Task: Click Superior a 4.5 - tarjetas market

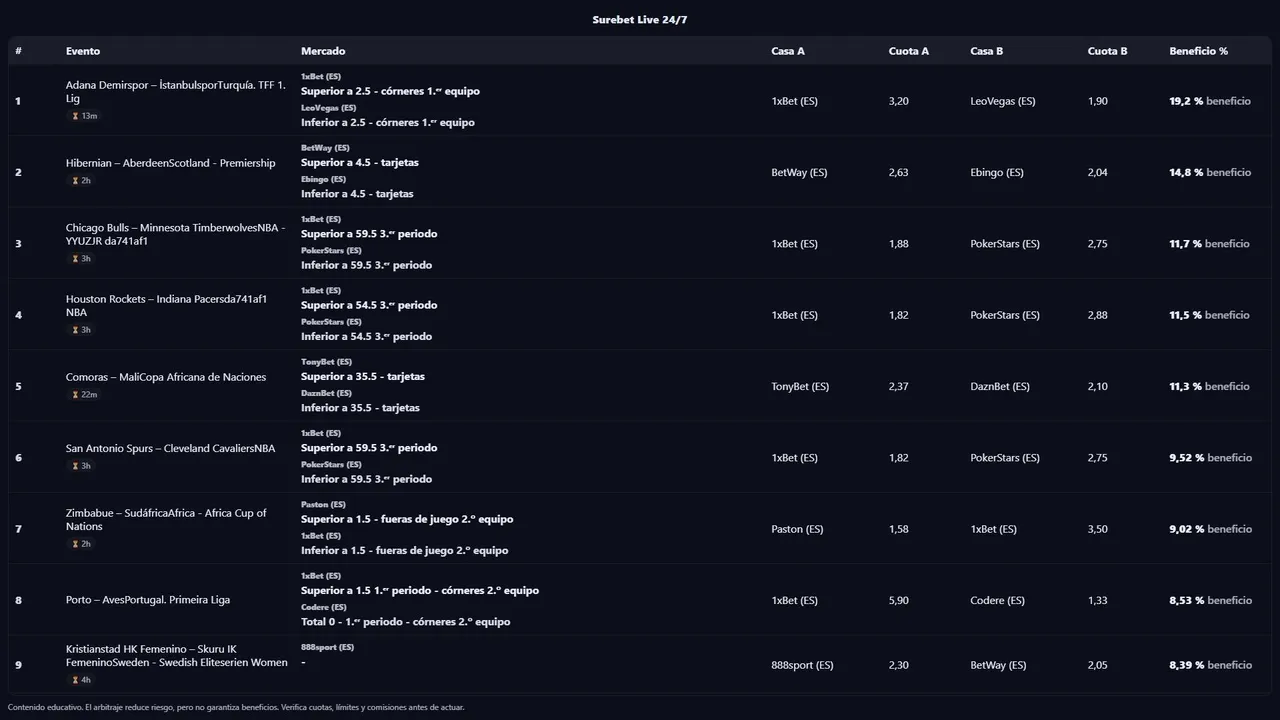Action: pos(360,162)
